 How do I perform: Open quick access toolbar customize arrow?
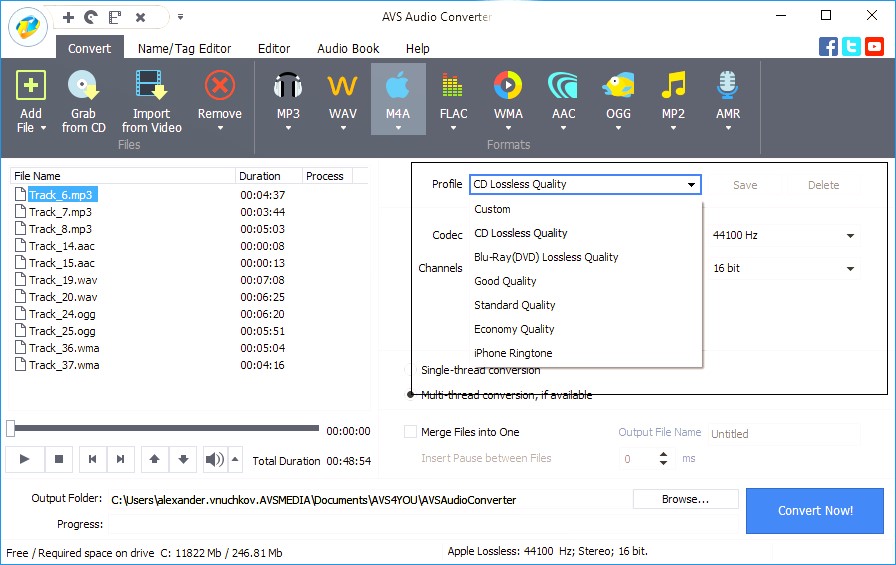coord(181,17)
